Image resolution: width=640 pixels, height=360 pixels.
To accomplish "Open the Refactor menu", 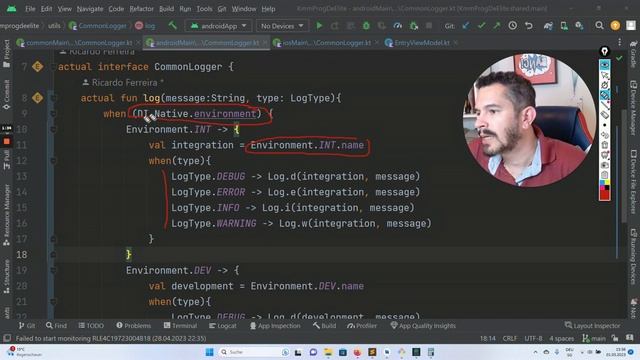I will (x=141, y=9).
